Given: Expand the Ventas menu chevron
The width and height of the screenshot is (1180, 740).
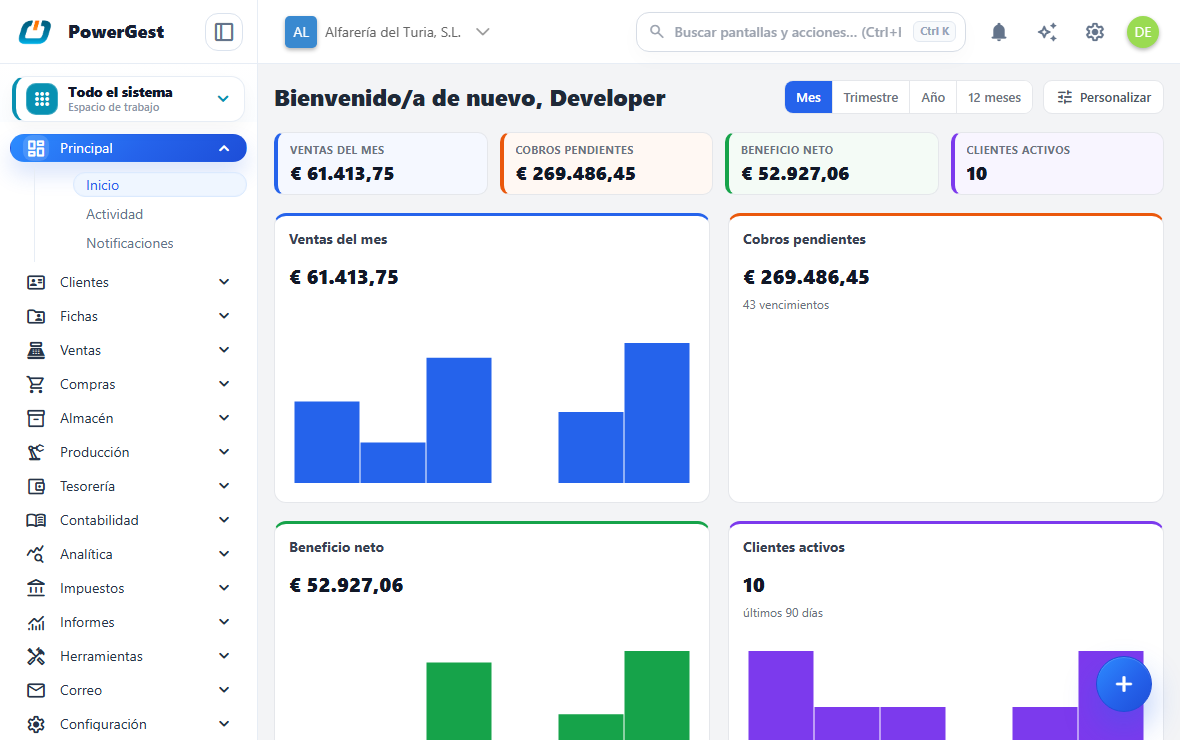Looking at the screenshot, I should click(224, 350).
